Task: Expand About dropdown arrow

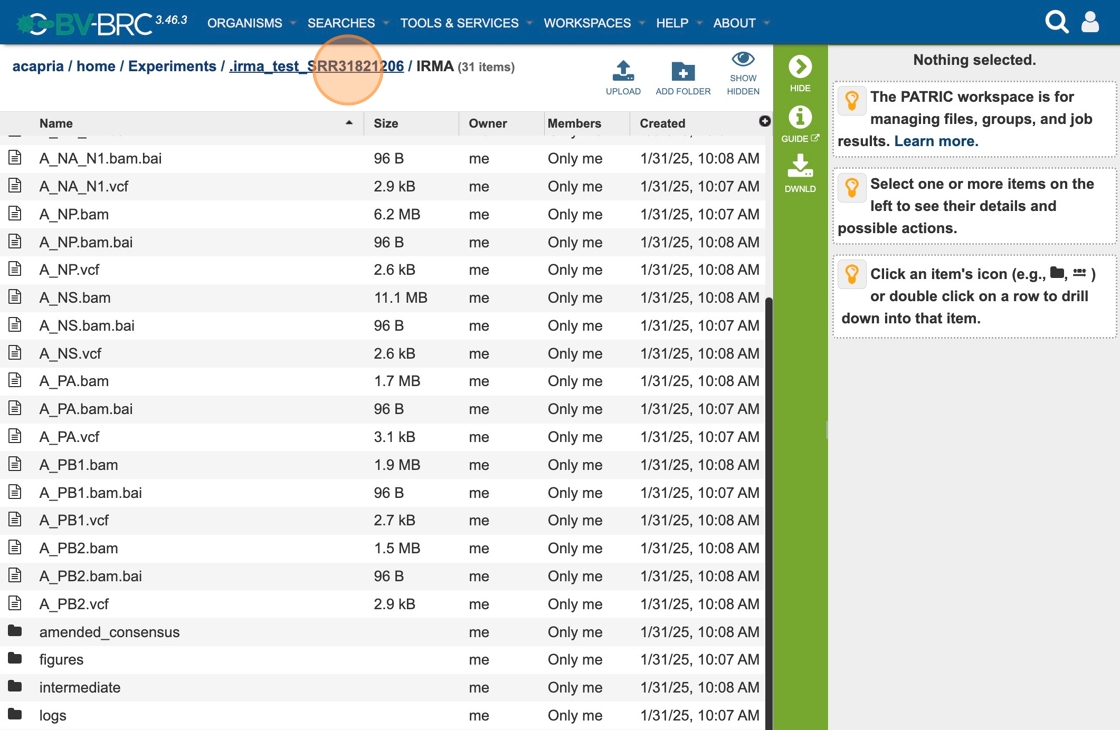Action: (x=766, y=23)
